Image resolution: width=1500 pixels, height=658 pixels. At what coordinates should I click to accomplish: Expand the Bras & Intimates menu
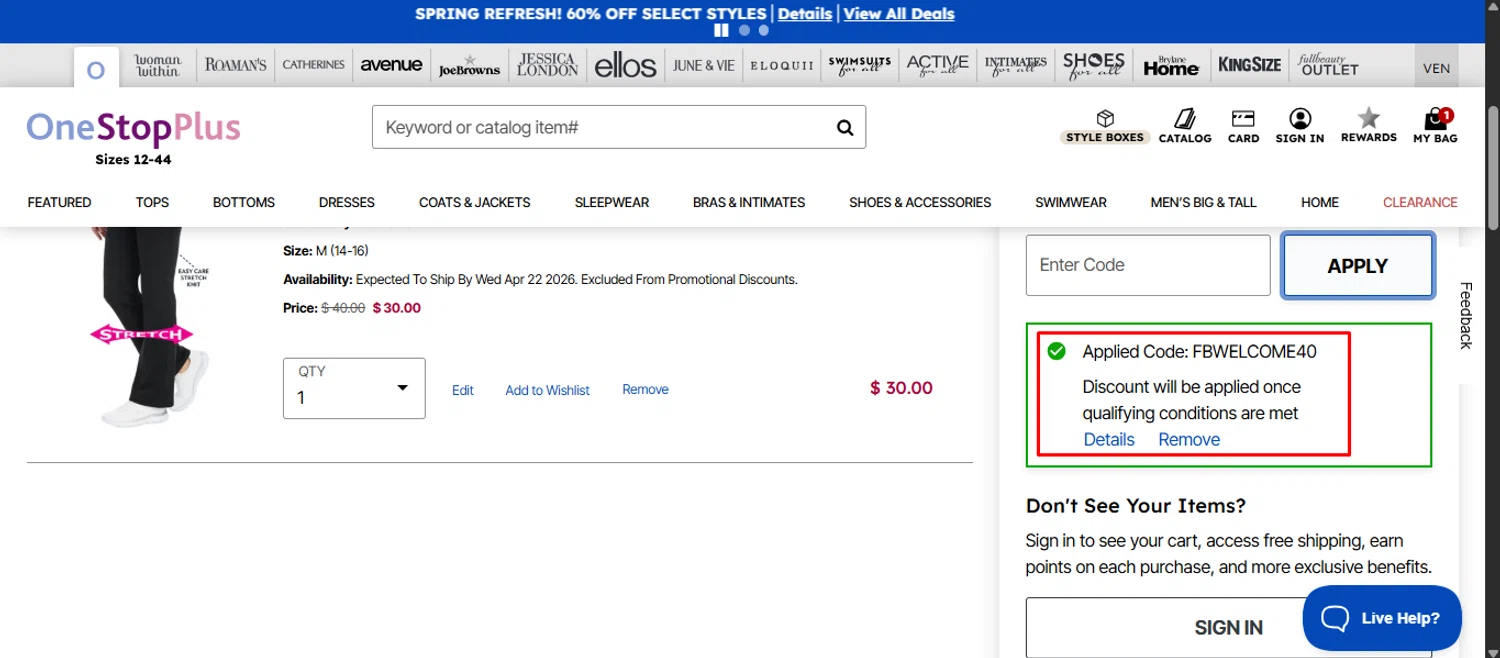749,202
